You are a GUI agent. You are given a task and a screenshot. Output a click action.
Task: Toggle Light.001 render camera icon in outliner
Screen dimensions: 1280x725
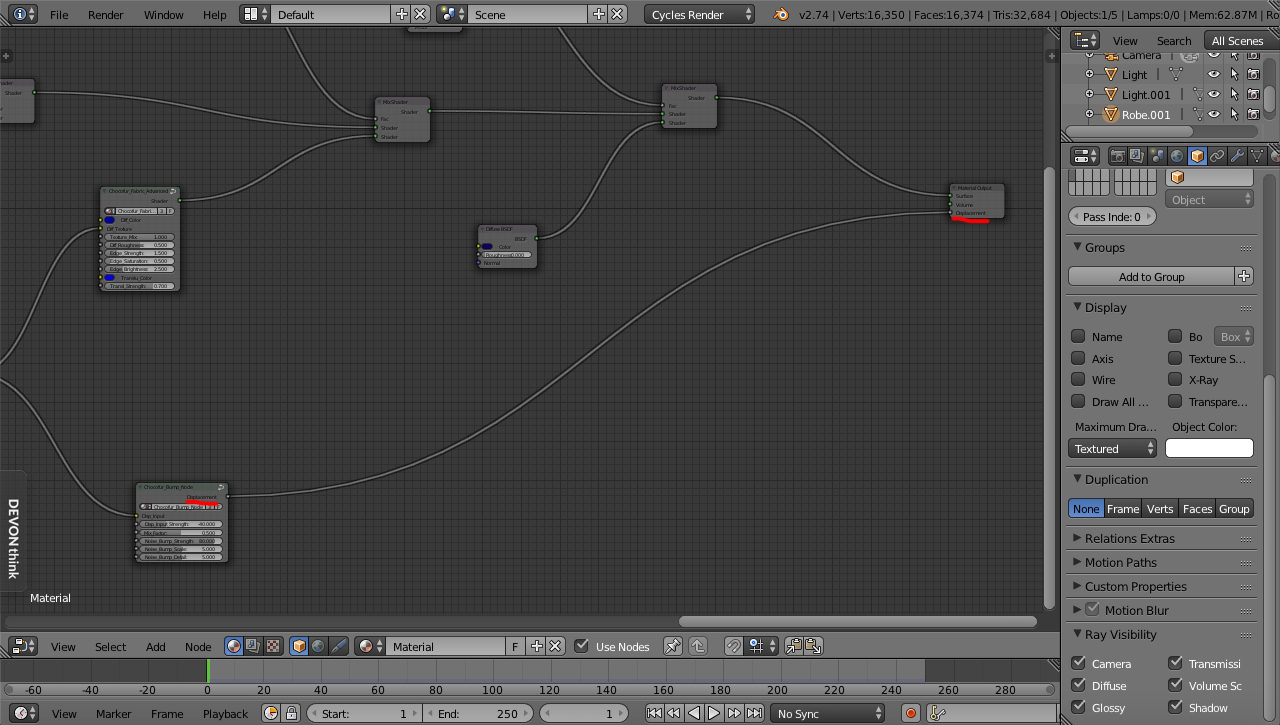pos(1253,94)
